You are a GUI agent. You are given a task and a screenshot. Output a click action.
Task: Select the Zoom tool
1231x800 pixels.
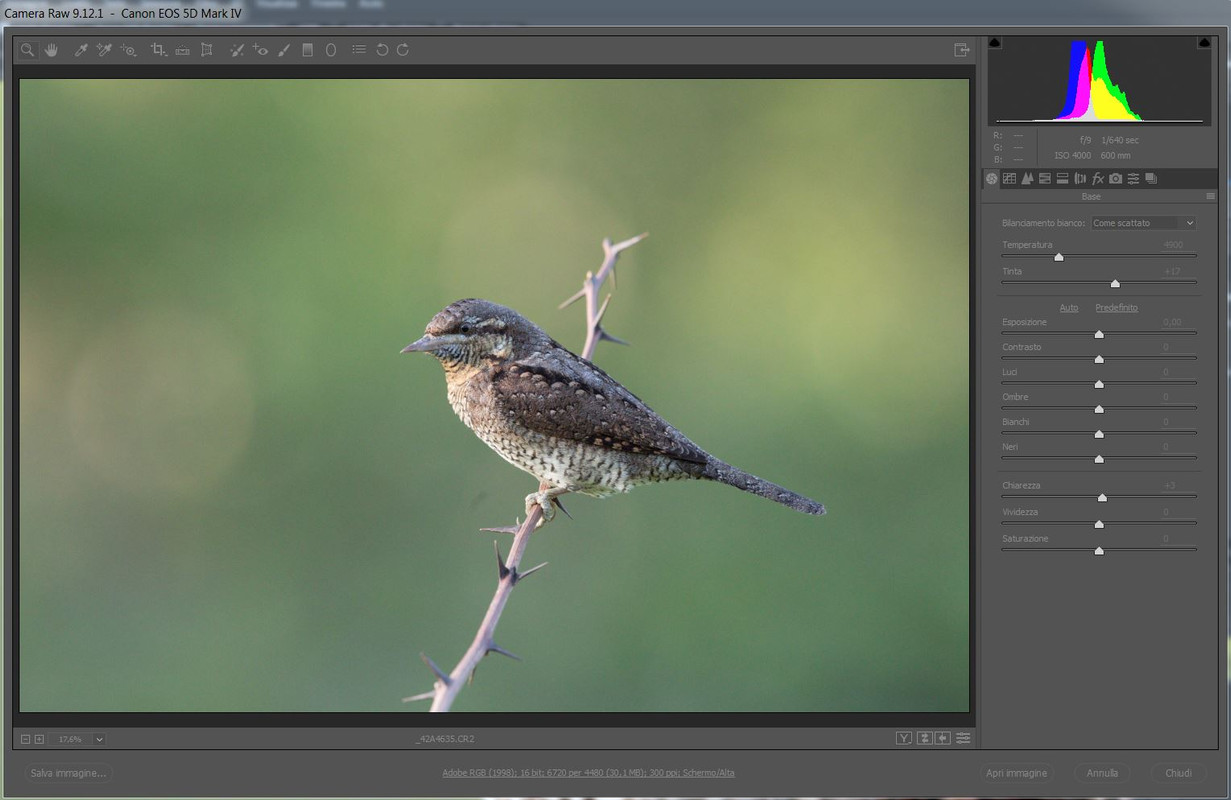28,50
